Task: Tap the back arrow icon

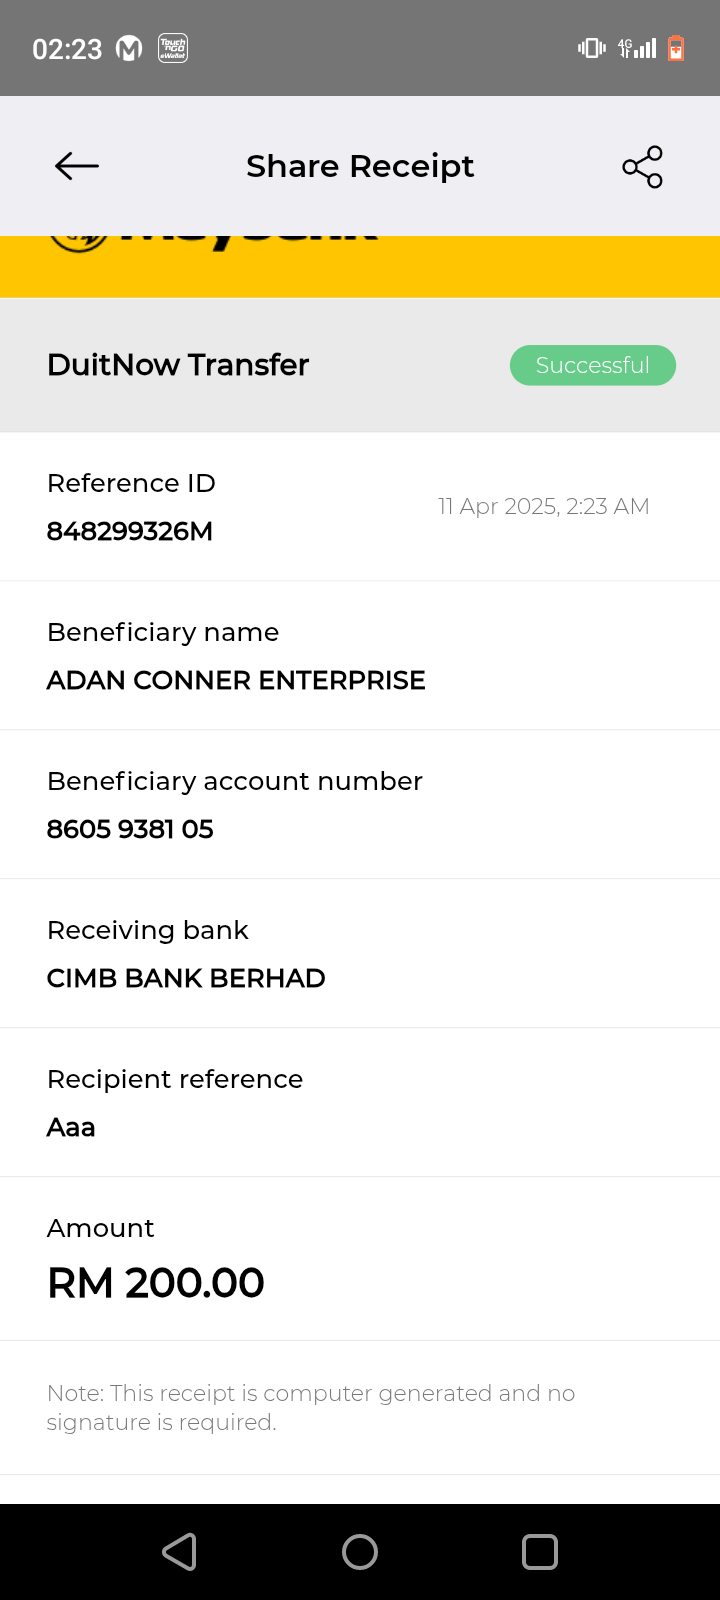Action: point(77,166)
